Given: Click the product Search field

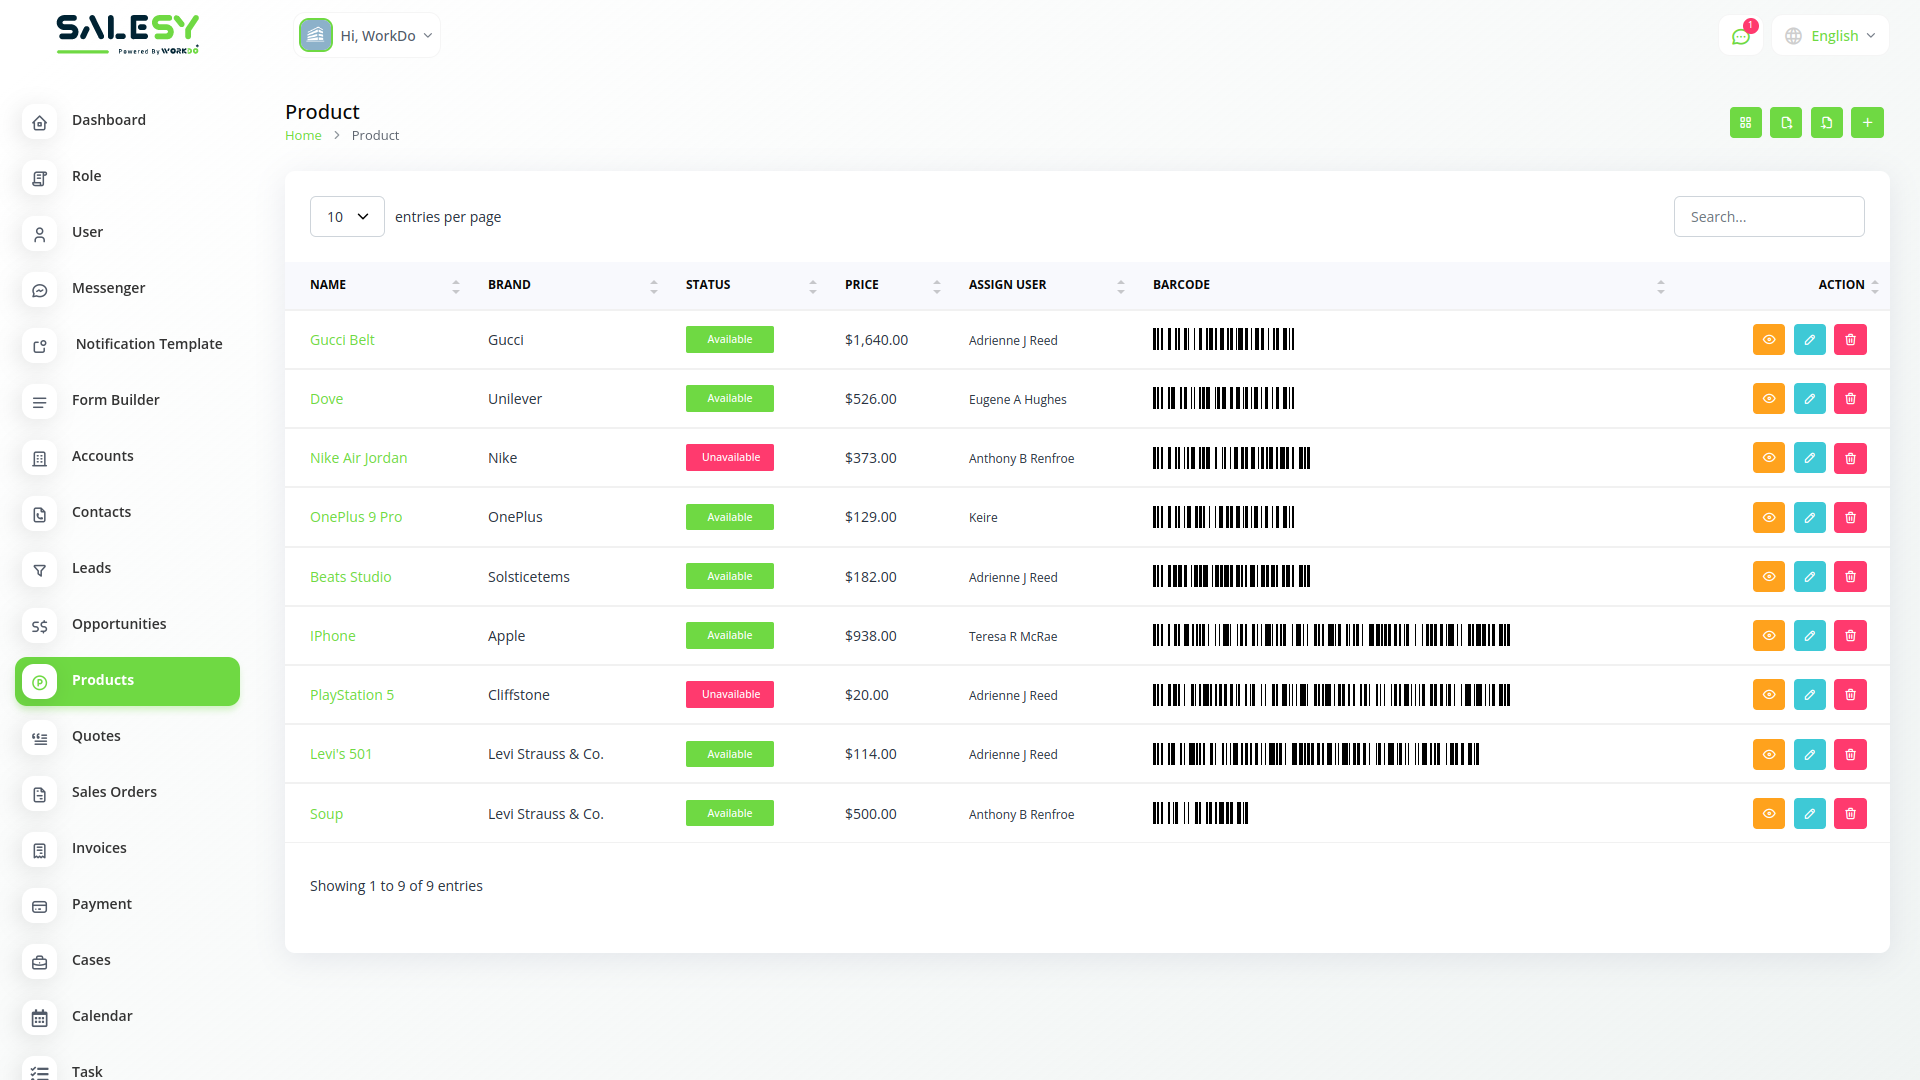Looking at the screenshot, I should (x=1768, y=217).
